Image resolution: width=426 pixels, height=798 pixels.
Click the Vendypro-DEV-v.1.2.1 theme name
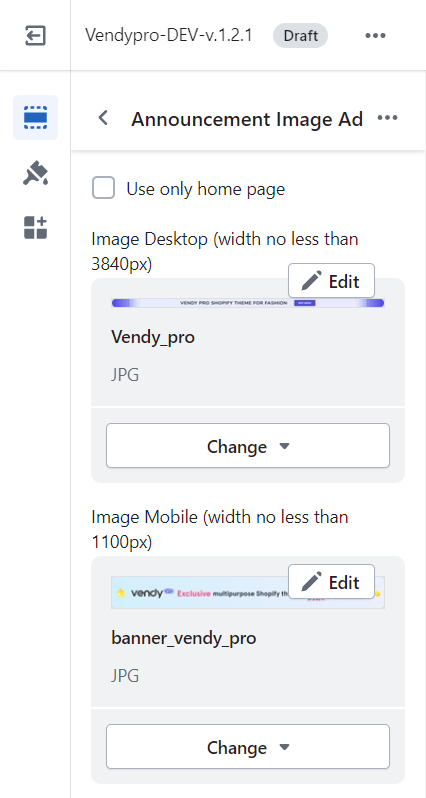pos(168,36)
